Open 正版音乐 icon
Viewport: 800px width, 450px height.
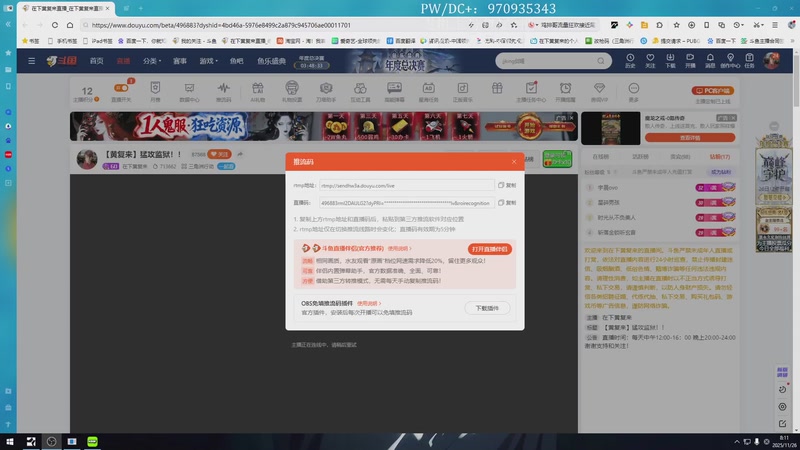coord(463,91)
